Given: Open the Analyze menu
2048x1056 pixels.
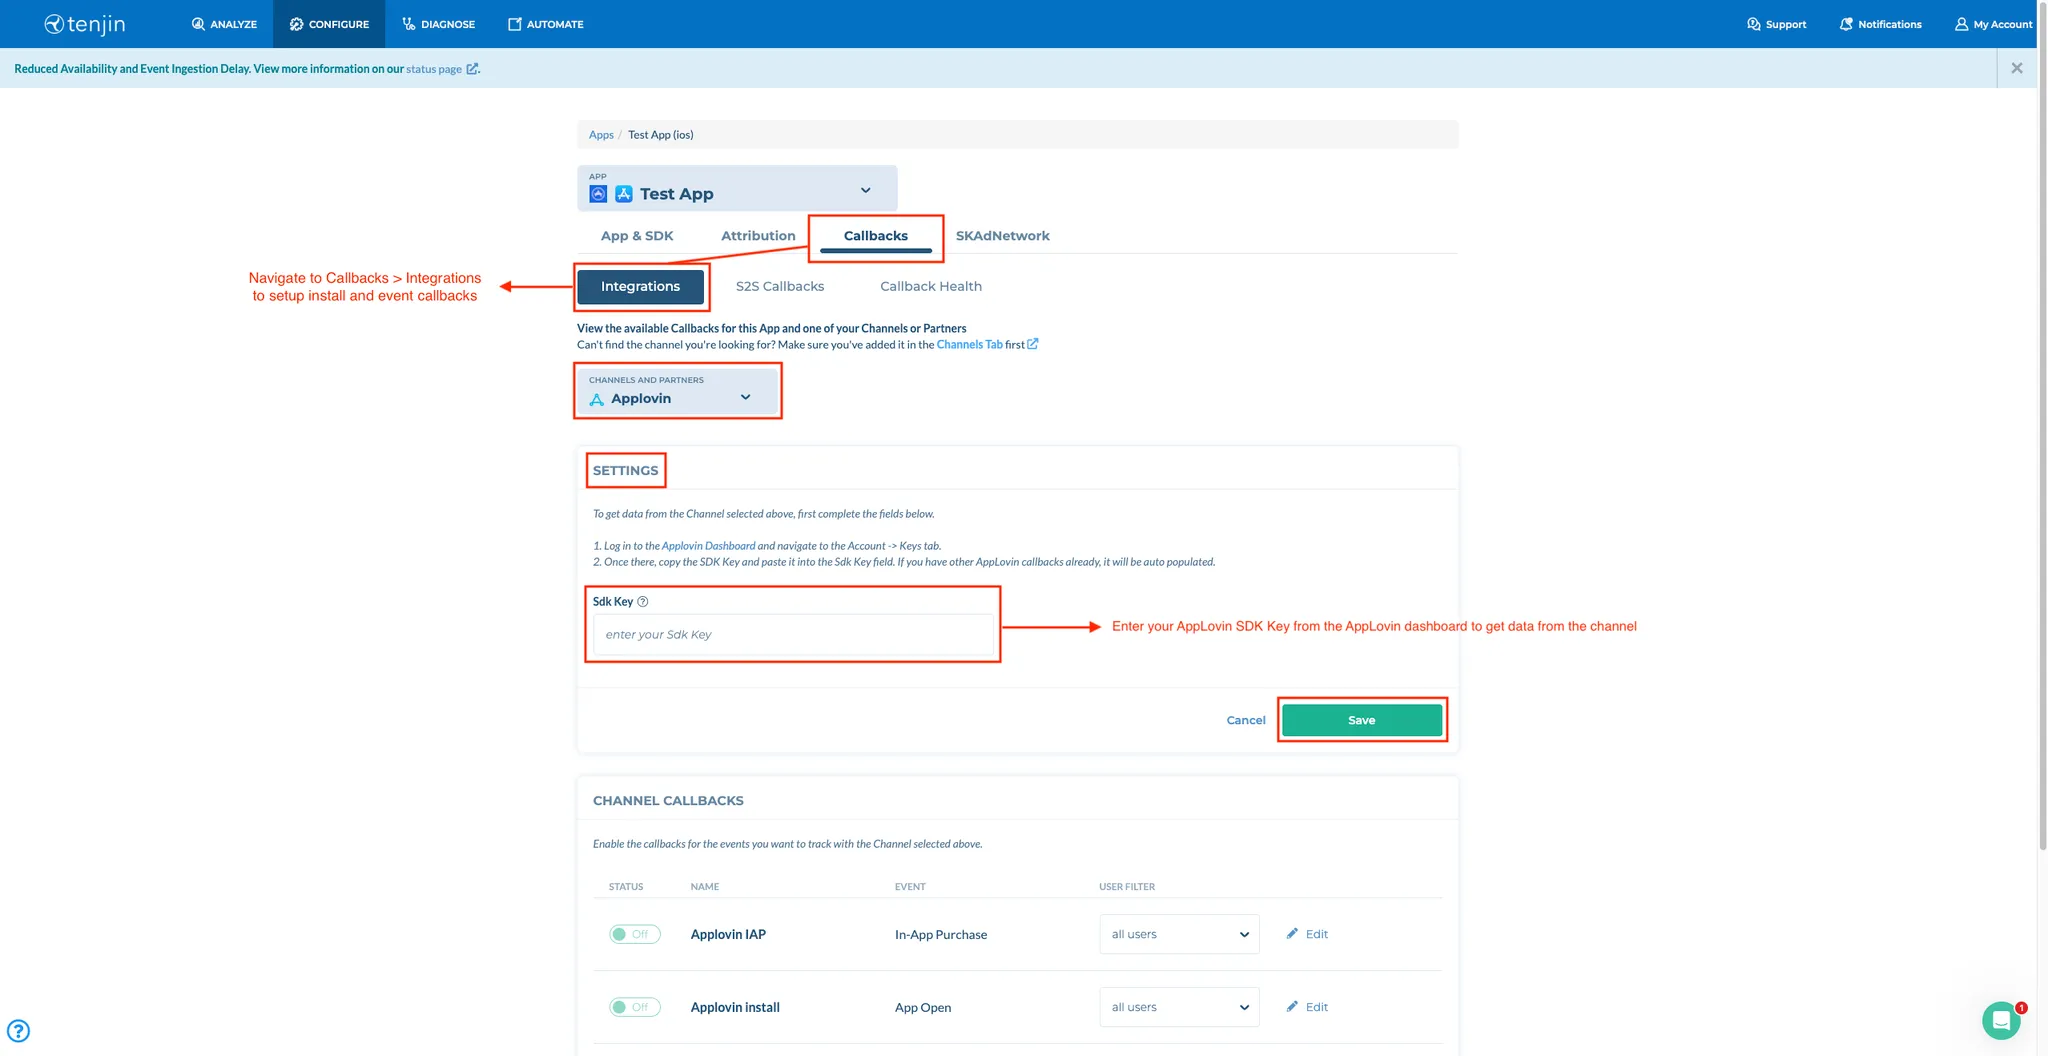Looking at the screenshot, I should (224, 24).
